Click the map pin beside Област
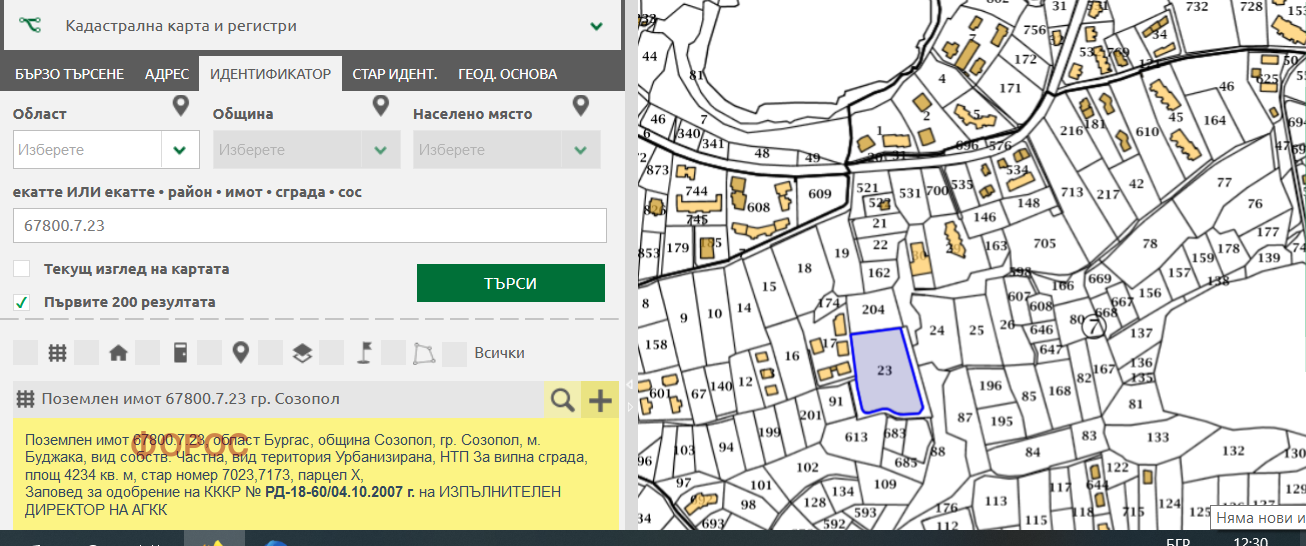Image resolution: width=1306 pixels, height=546 pixels. [180, 106]
